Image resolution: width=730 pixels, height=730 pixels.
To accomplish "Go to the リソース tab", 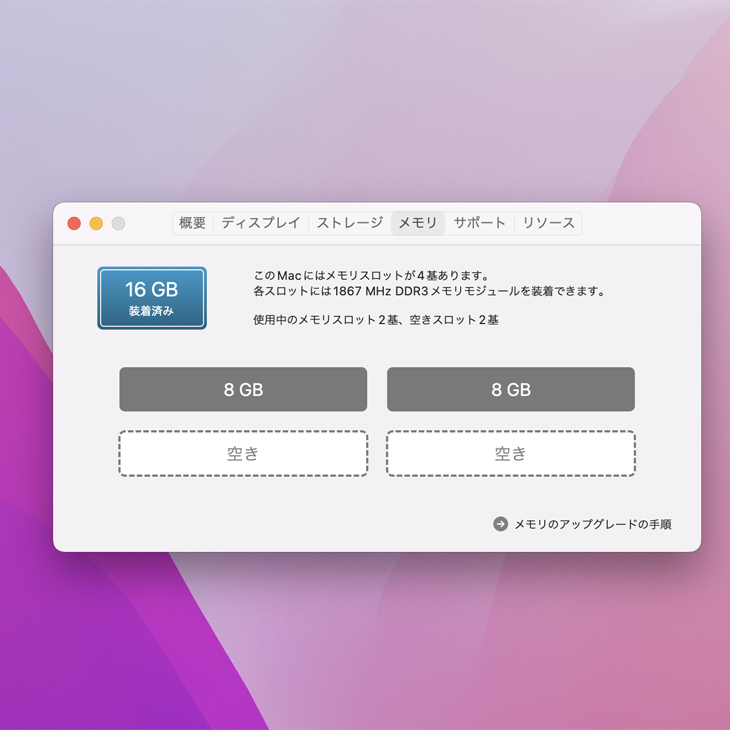I will [x=548, y=223].
